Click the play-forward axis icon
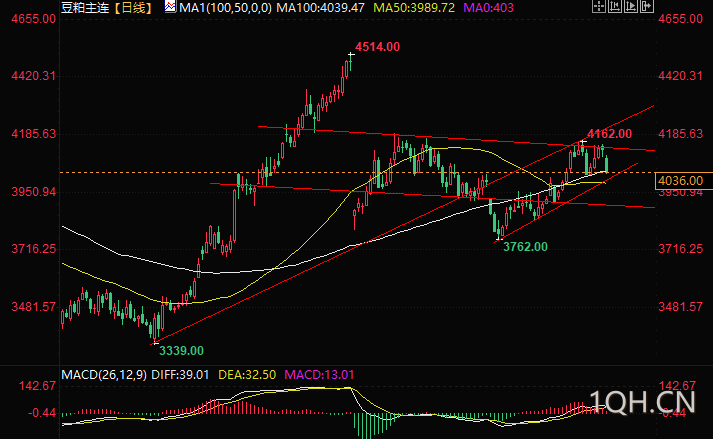713x439 pixels. pos(630,6)
